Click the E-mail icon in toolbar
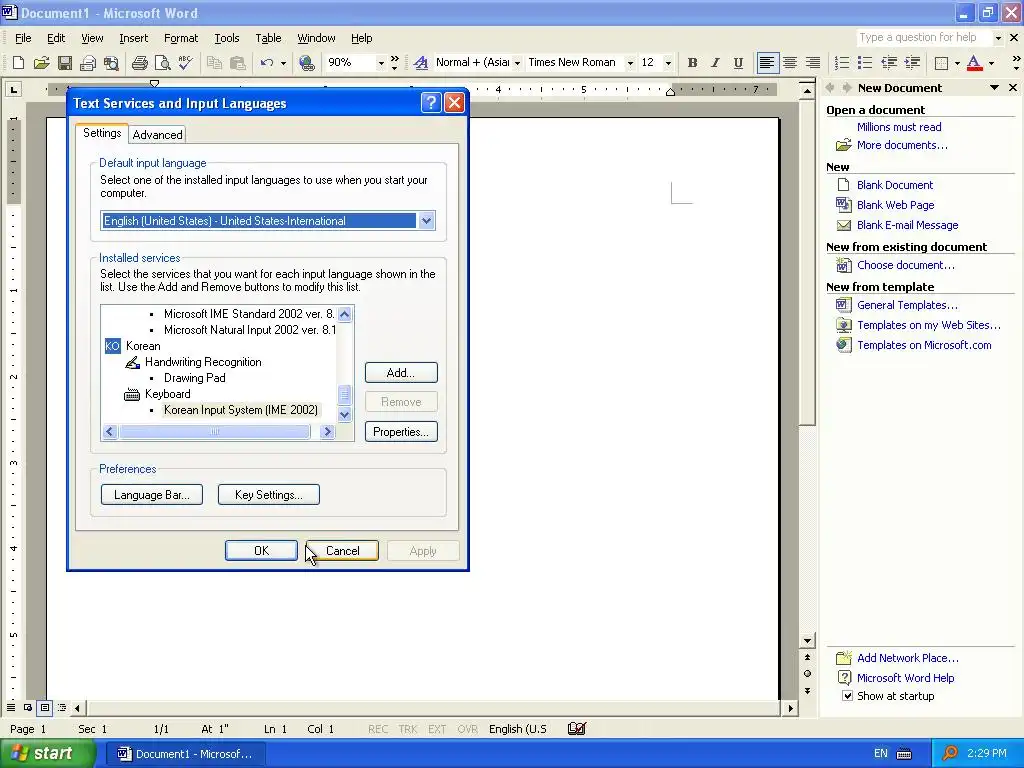This screenshot has width=1024, height=768. 88,63
